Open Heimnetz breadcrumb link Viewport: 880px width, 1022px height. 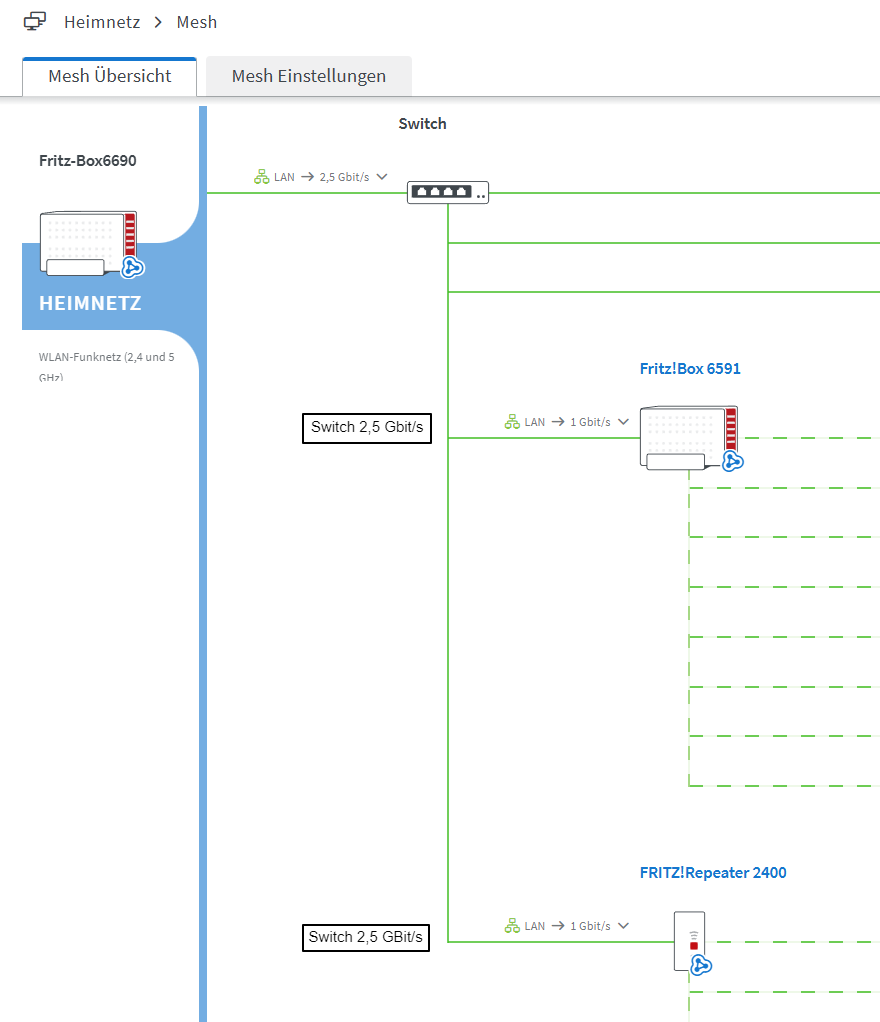pos(102,22)
